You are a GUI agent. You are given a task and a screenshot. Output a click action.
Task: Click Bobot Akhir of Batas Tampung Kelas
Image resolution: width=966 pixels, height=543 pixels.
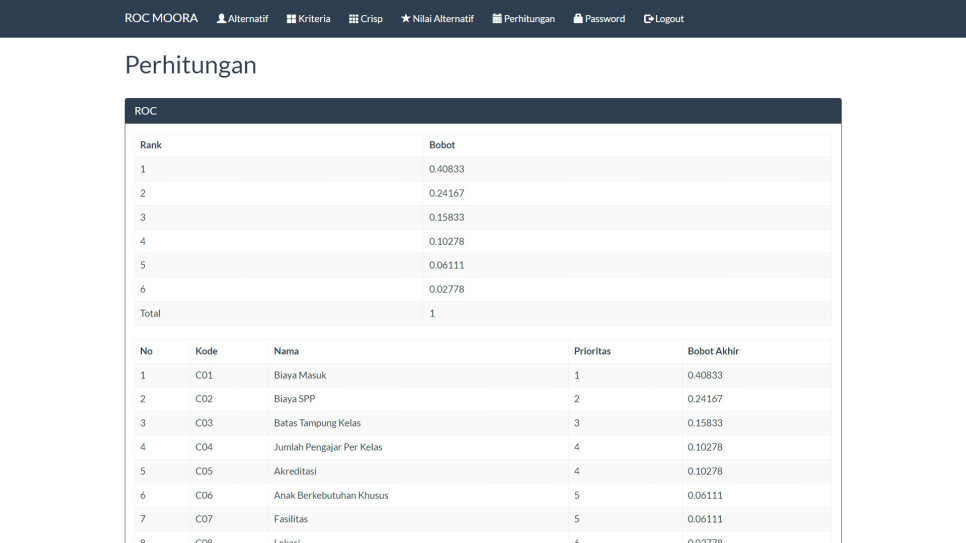[x=705, y=423]
